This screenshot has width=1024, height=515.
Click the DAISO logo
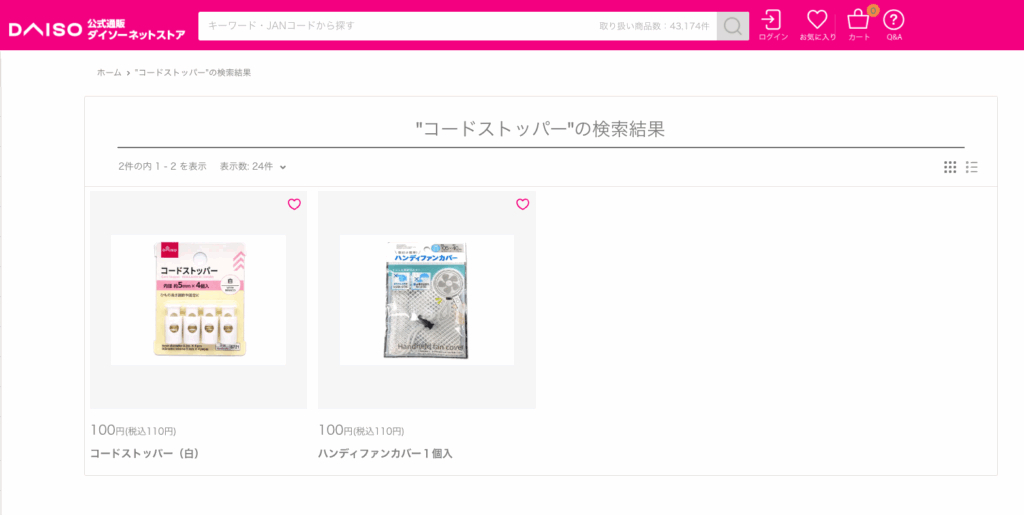click(x=44, y=29)
